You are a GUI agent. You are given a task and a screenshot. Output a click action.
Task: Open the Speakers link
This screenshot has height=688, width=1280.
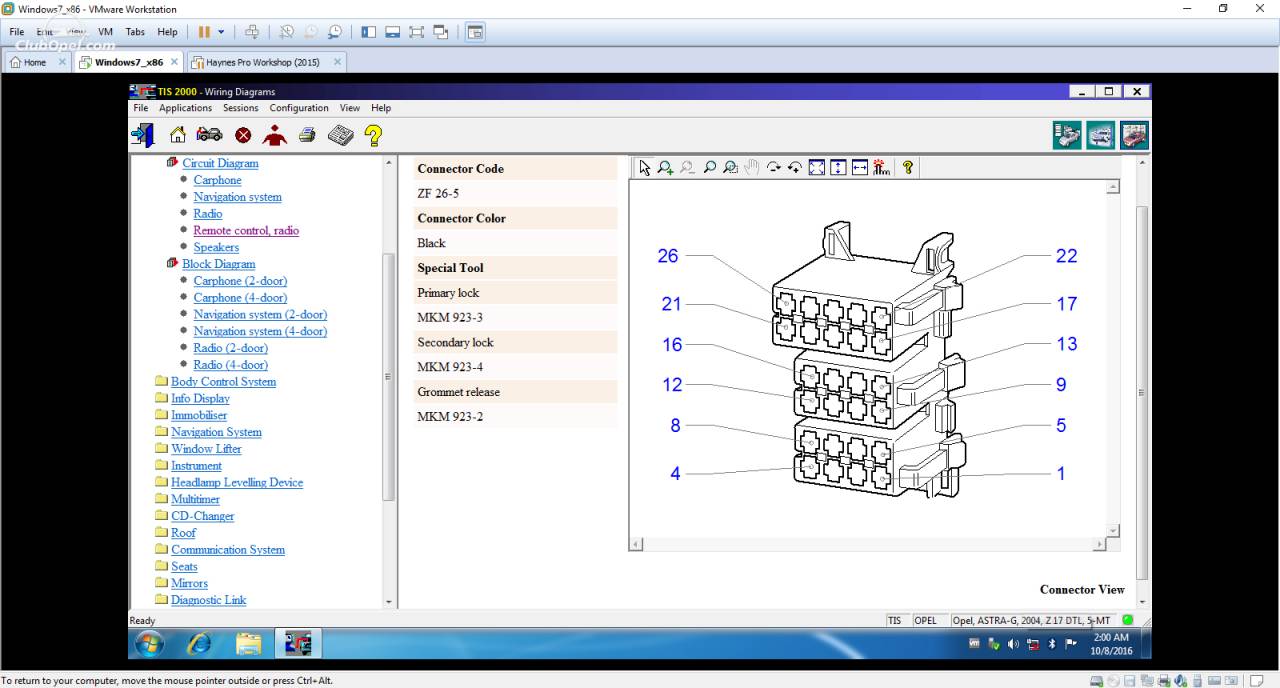pyautogui.click(x=216, y=247)
